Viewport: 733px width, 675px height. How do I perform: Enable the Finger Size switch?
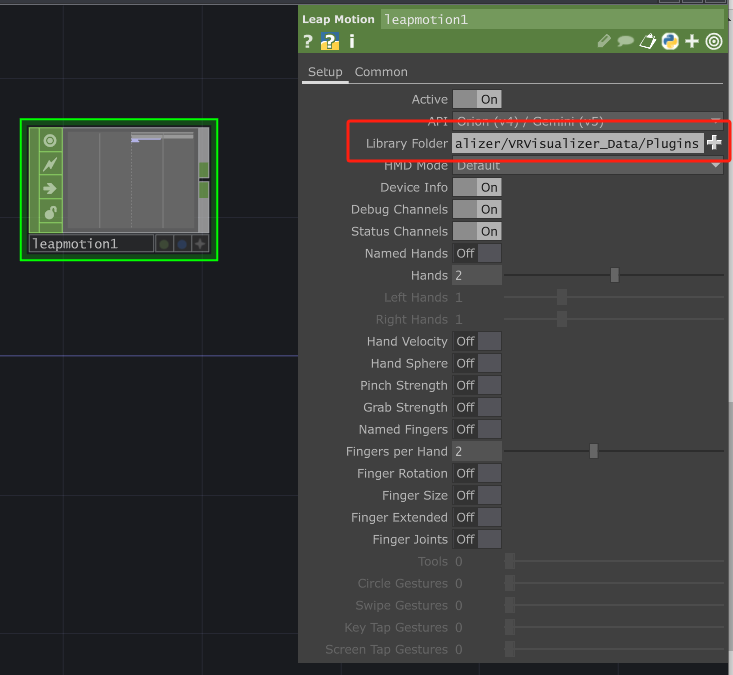[477, 495]
